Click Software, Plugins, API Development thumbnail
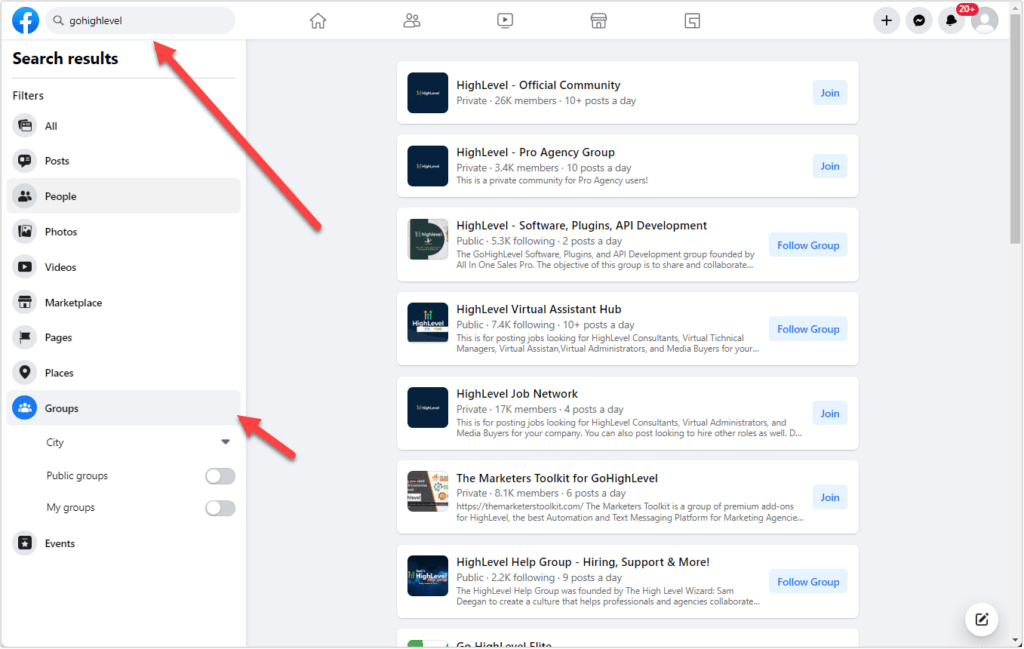Image resolution: width=1024 pixels, height=649 pixels. 428,239
